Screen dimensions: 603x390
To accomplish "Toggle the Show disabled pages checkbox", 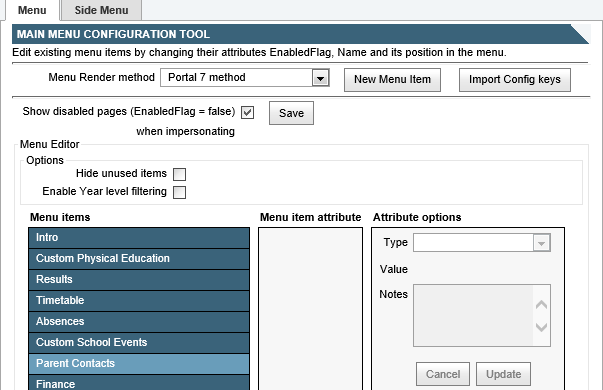I will 247,113.
